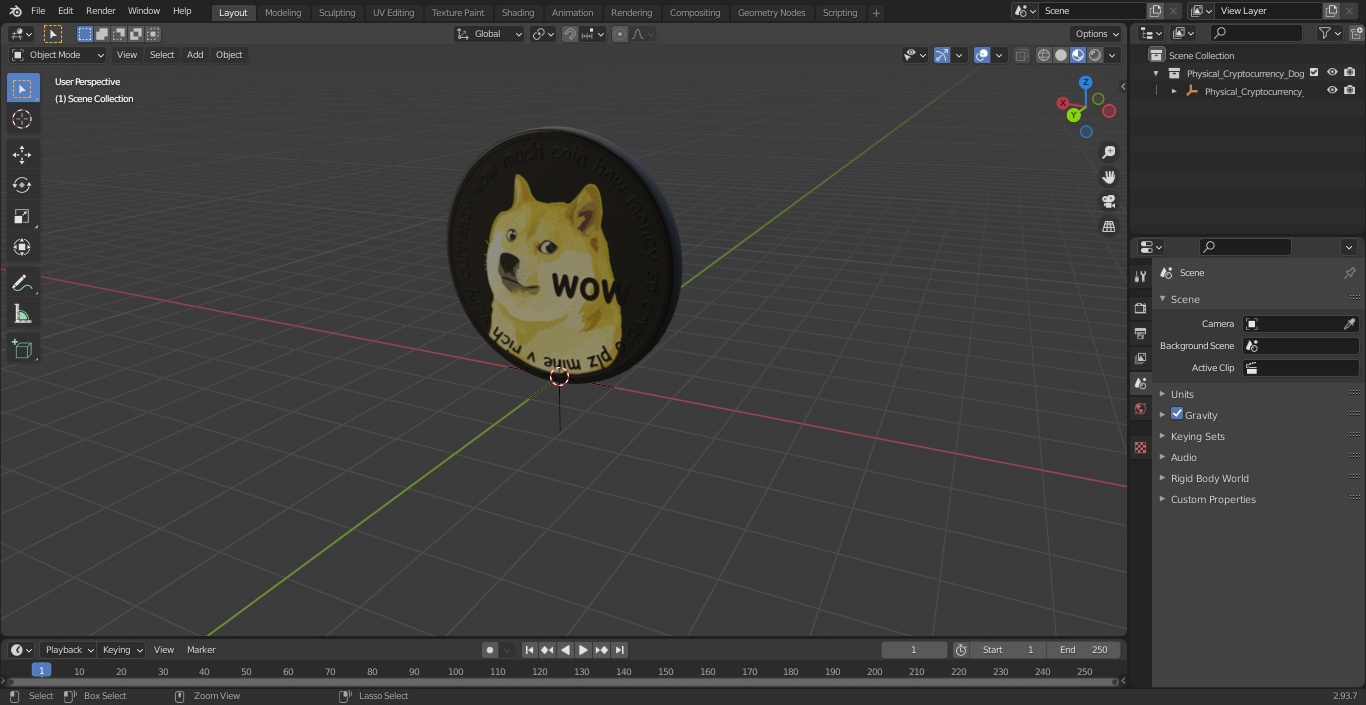Open the World properties tab
The image size is (1366, 705).
coord(1140,408)
